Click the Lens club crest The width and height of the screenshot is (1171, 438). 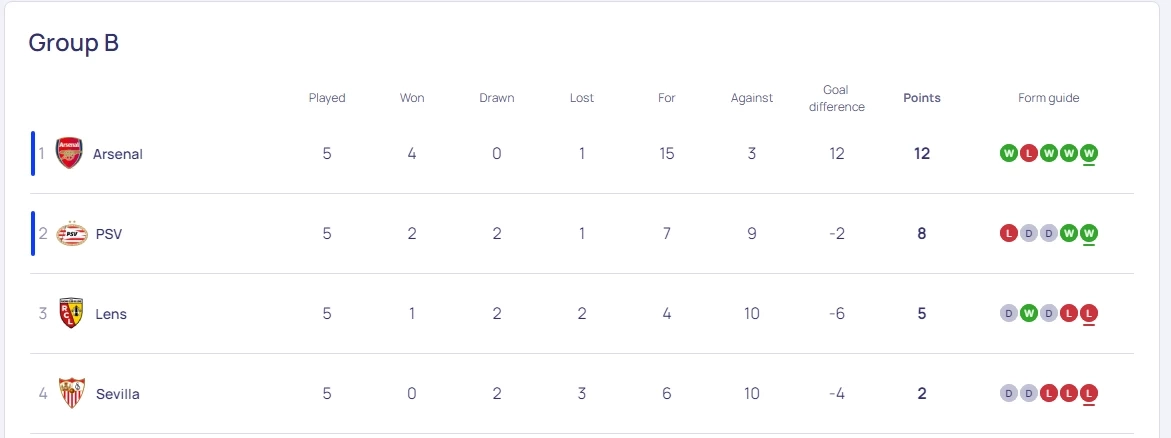click(71, 314)
